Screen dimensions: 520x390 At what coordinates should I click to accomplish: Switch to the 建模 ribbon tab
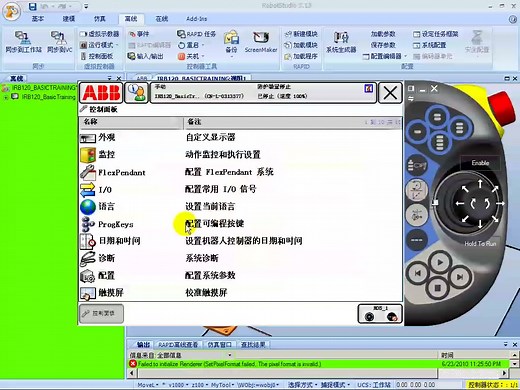[x=69, y=19]
